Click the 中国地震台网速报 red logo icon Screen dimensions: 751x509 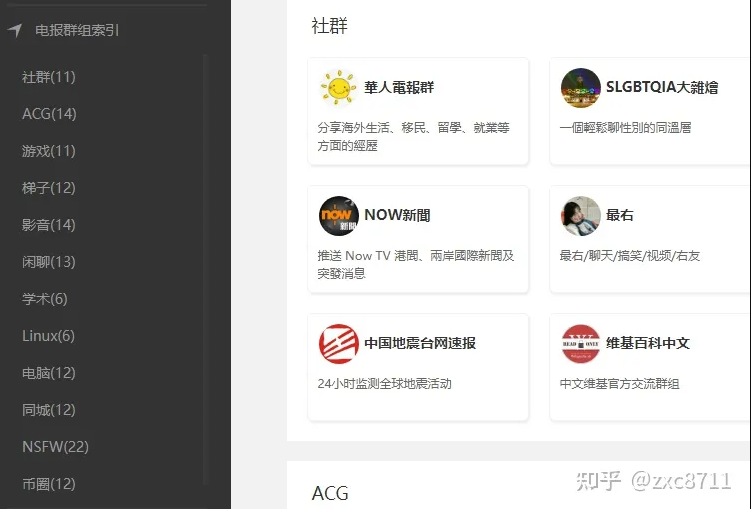coord(339,344)
